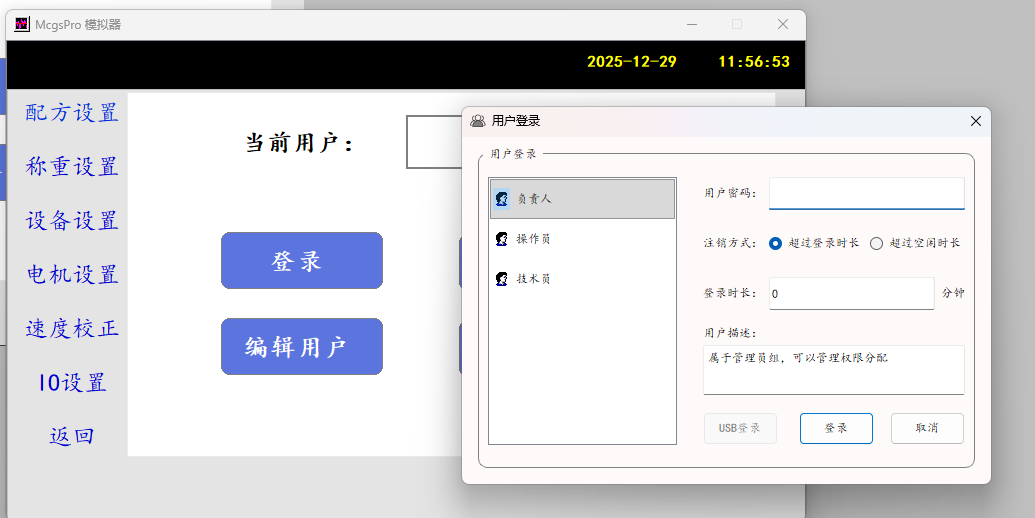
Task: Click the 技术员 user avatar icon
Action: point(502,279)
